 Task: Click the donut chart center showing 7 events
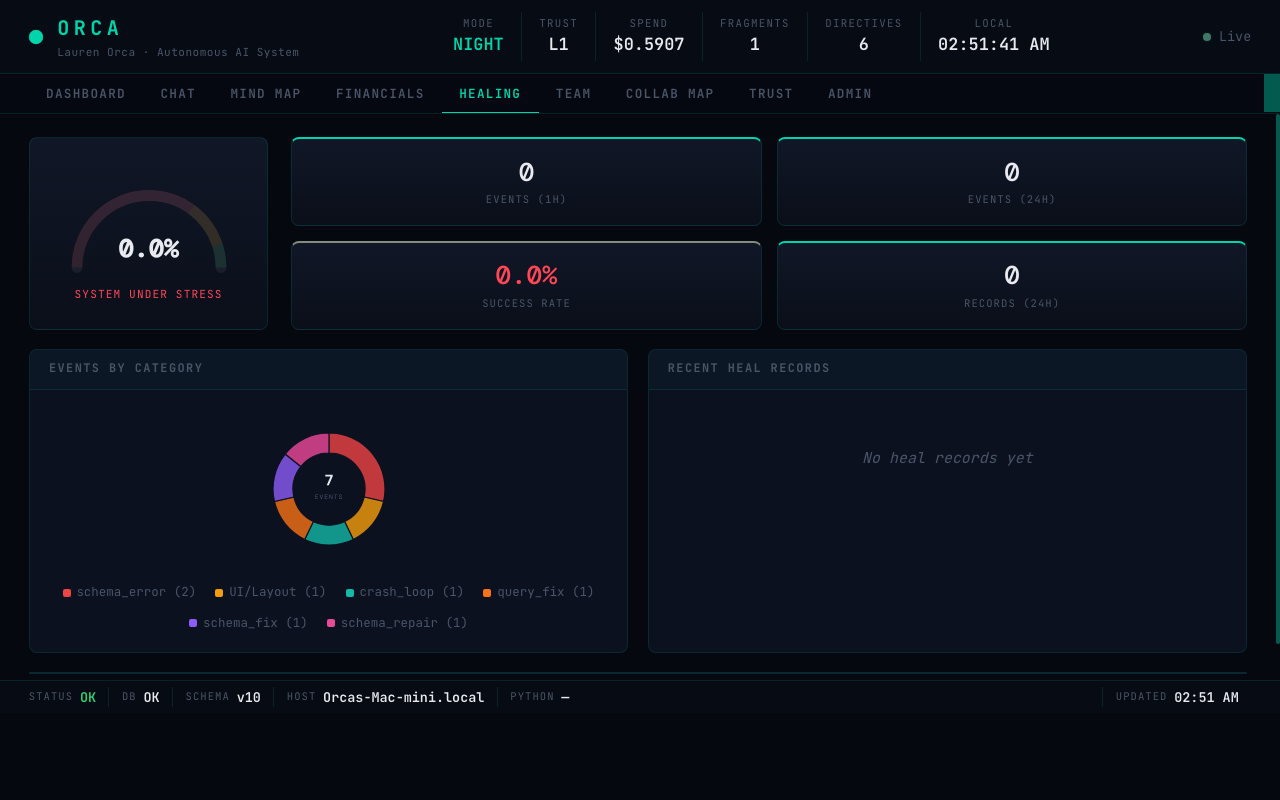pos(329,487)
